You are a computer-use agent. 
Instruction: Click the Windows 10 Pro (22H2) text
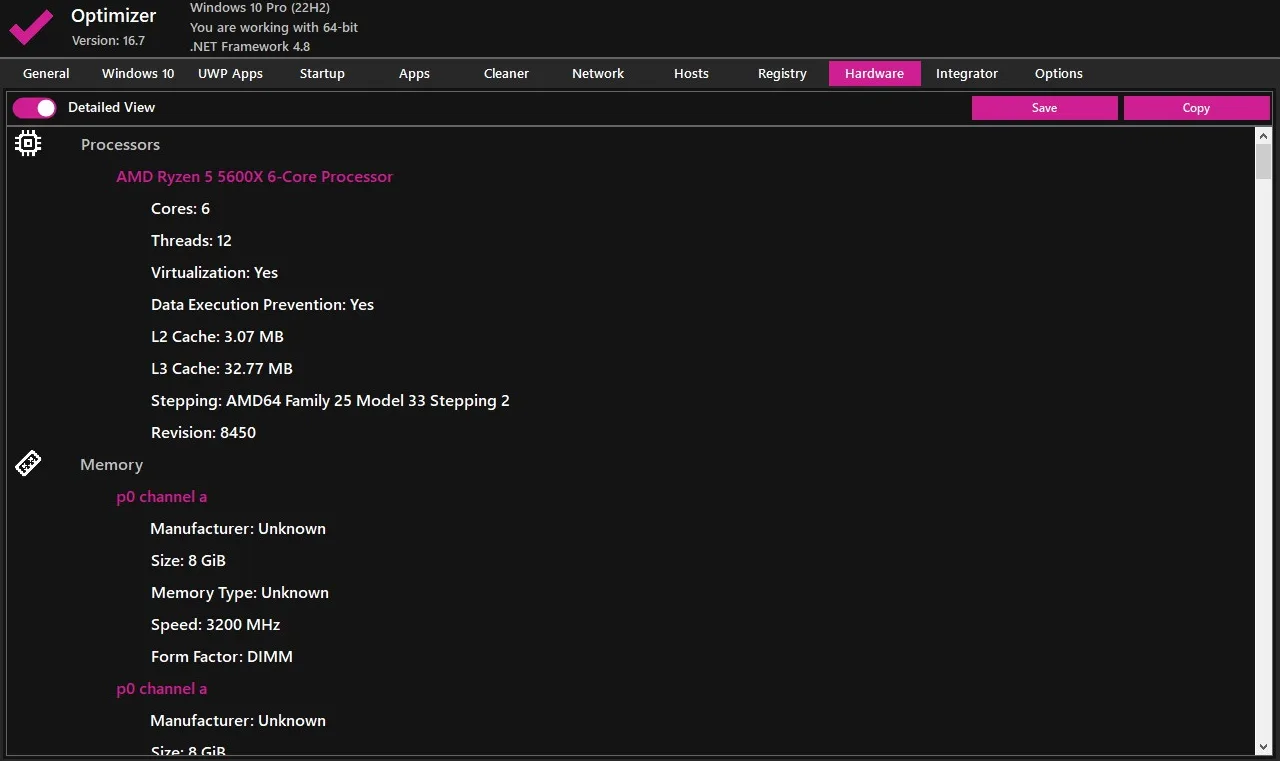tap(260, 8)
